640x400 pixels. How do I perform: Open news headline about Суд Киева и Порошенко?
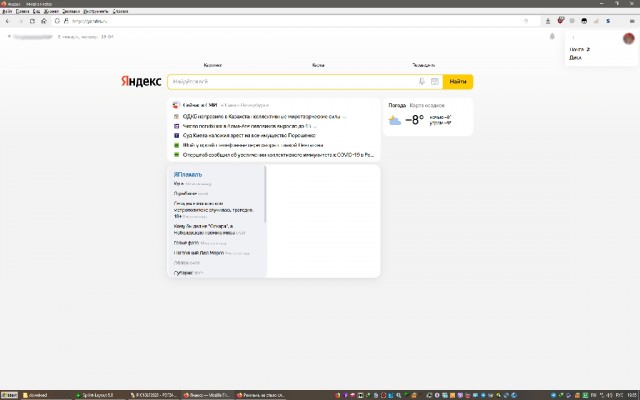(249, 136)
